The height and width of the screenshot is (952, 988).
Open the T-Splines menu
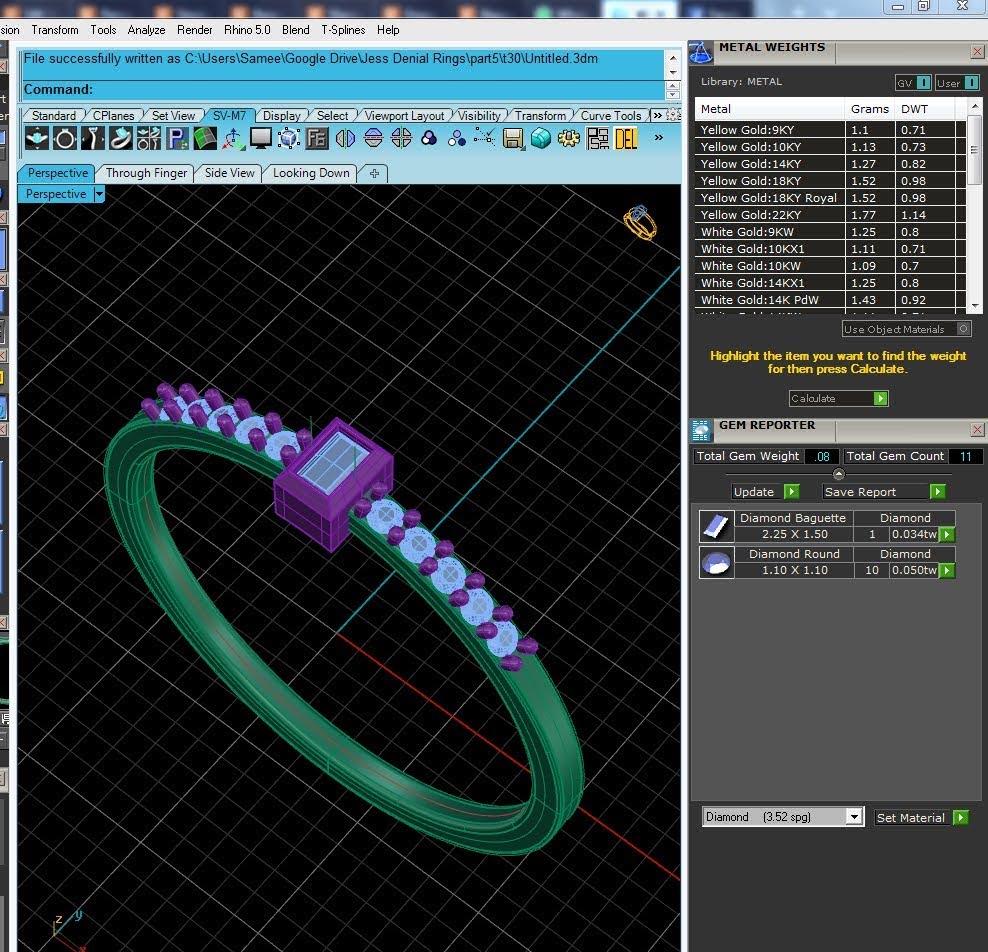coord(343,30)
